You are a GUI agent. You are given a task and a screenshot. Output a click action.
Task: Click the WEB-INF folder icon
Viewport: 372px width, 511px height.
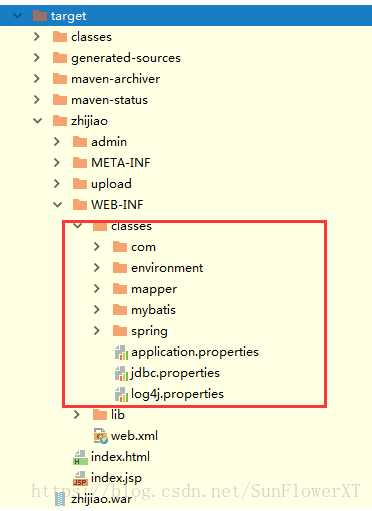80,204
